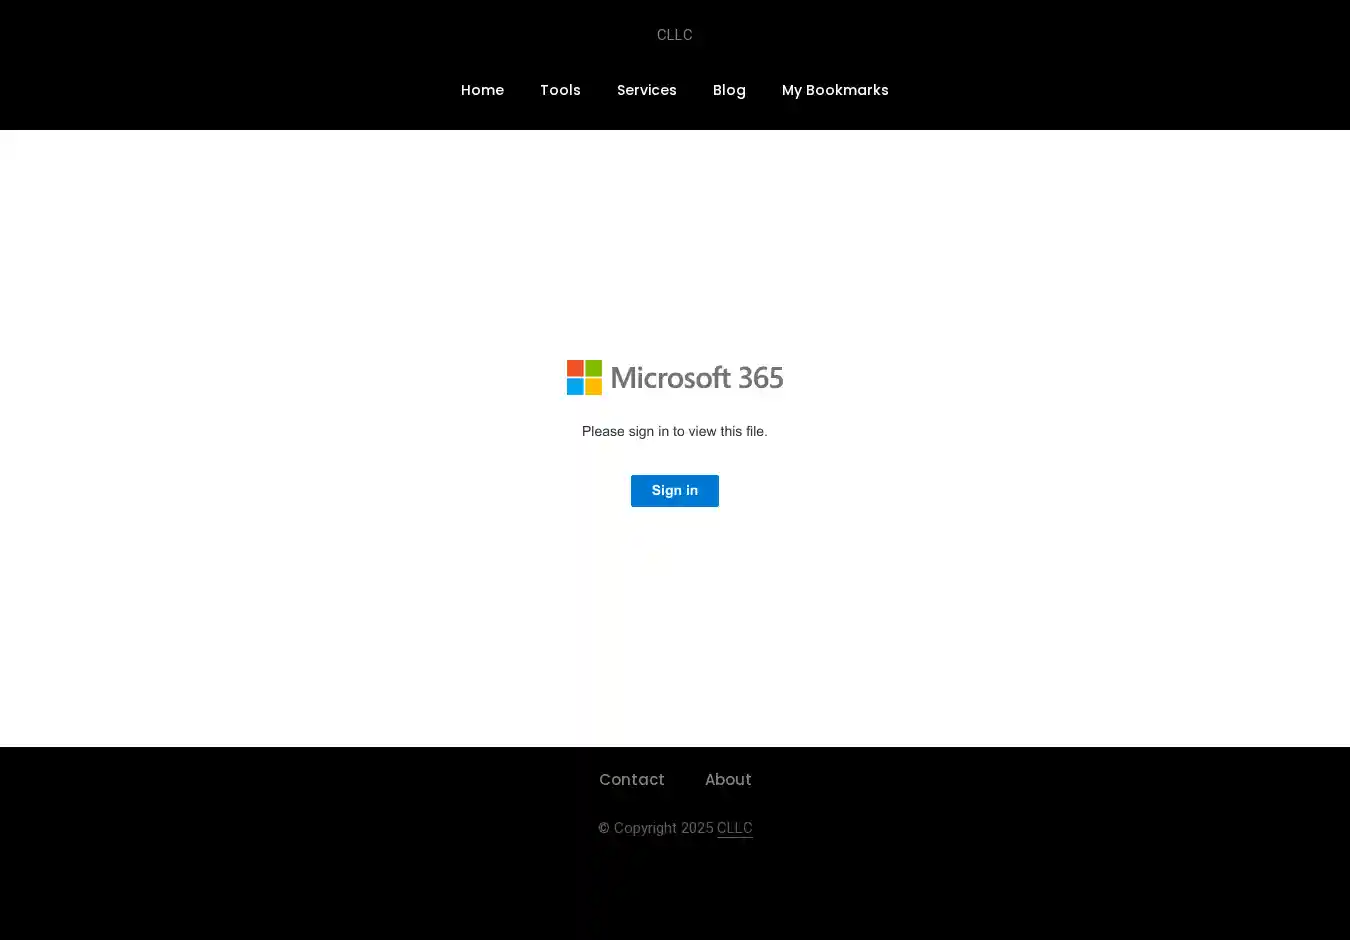Viewport: 1350px width, 940px height.
Task: Visit the About page from the footer
Action: point(728,780)
